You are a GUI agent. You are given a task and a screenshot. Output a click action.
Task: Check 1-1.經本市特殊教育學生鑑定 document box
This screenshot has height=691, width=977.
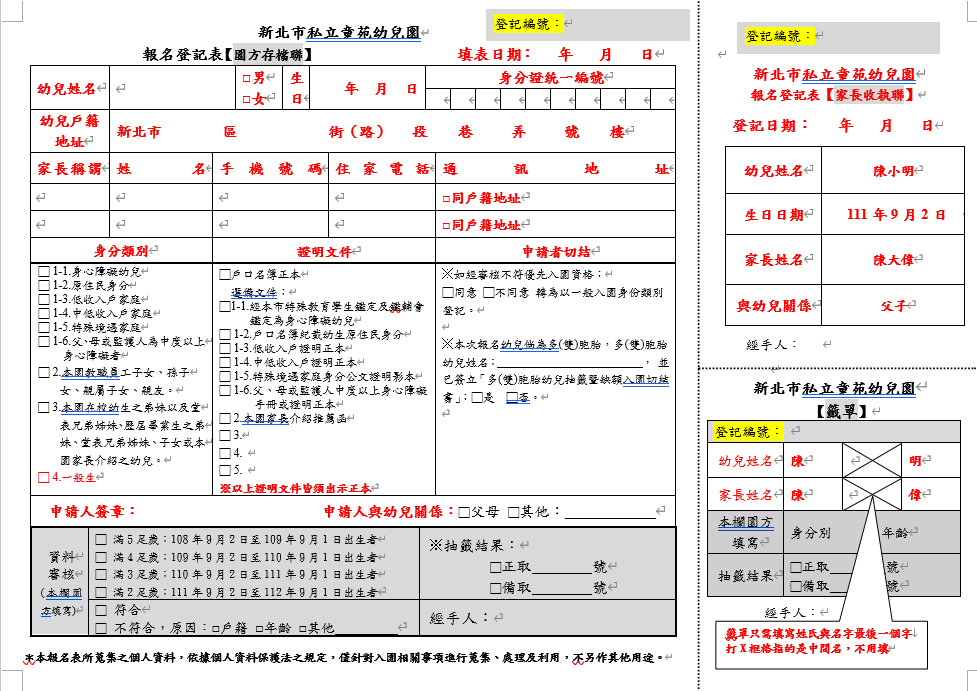(225, 307)
